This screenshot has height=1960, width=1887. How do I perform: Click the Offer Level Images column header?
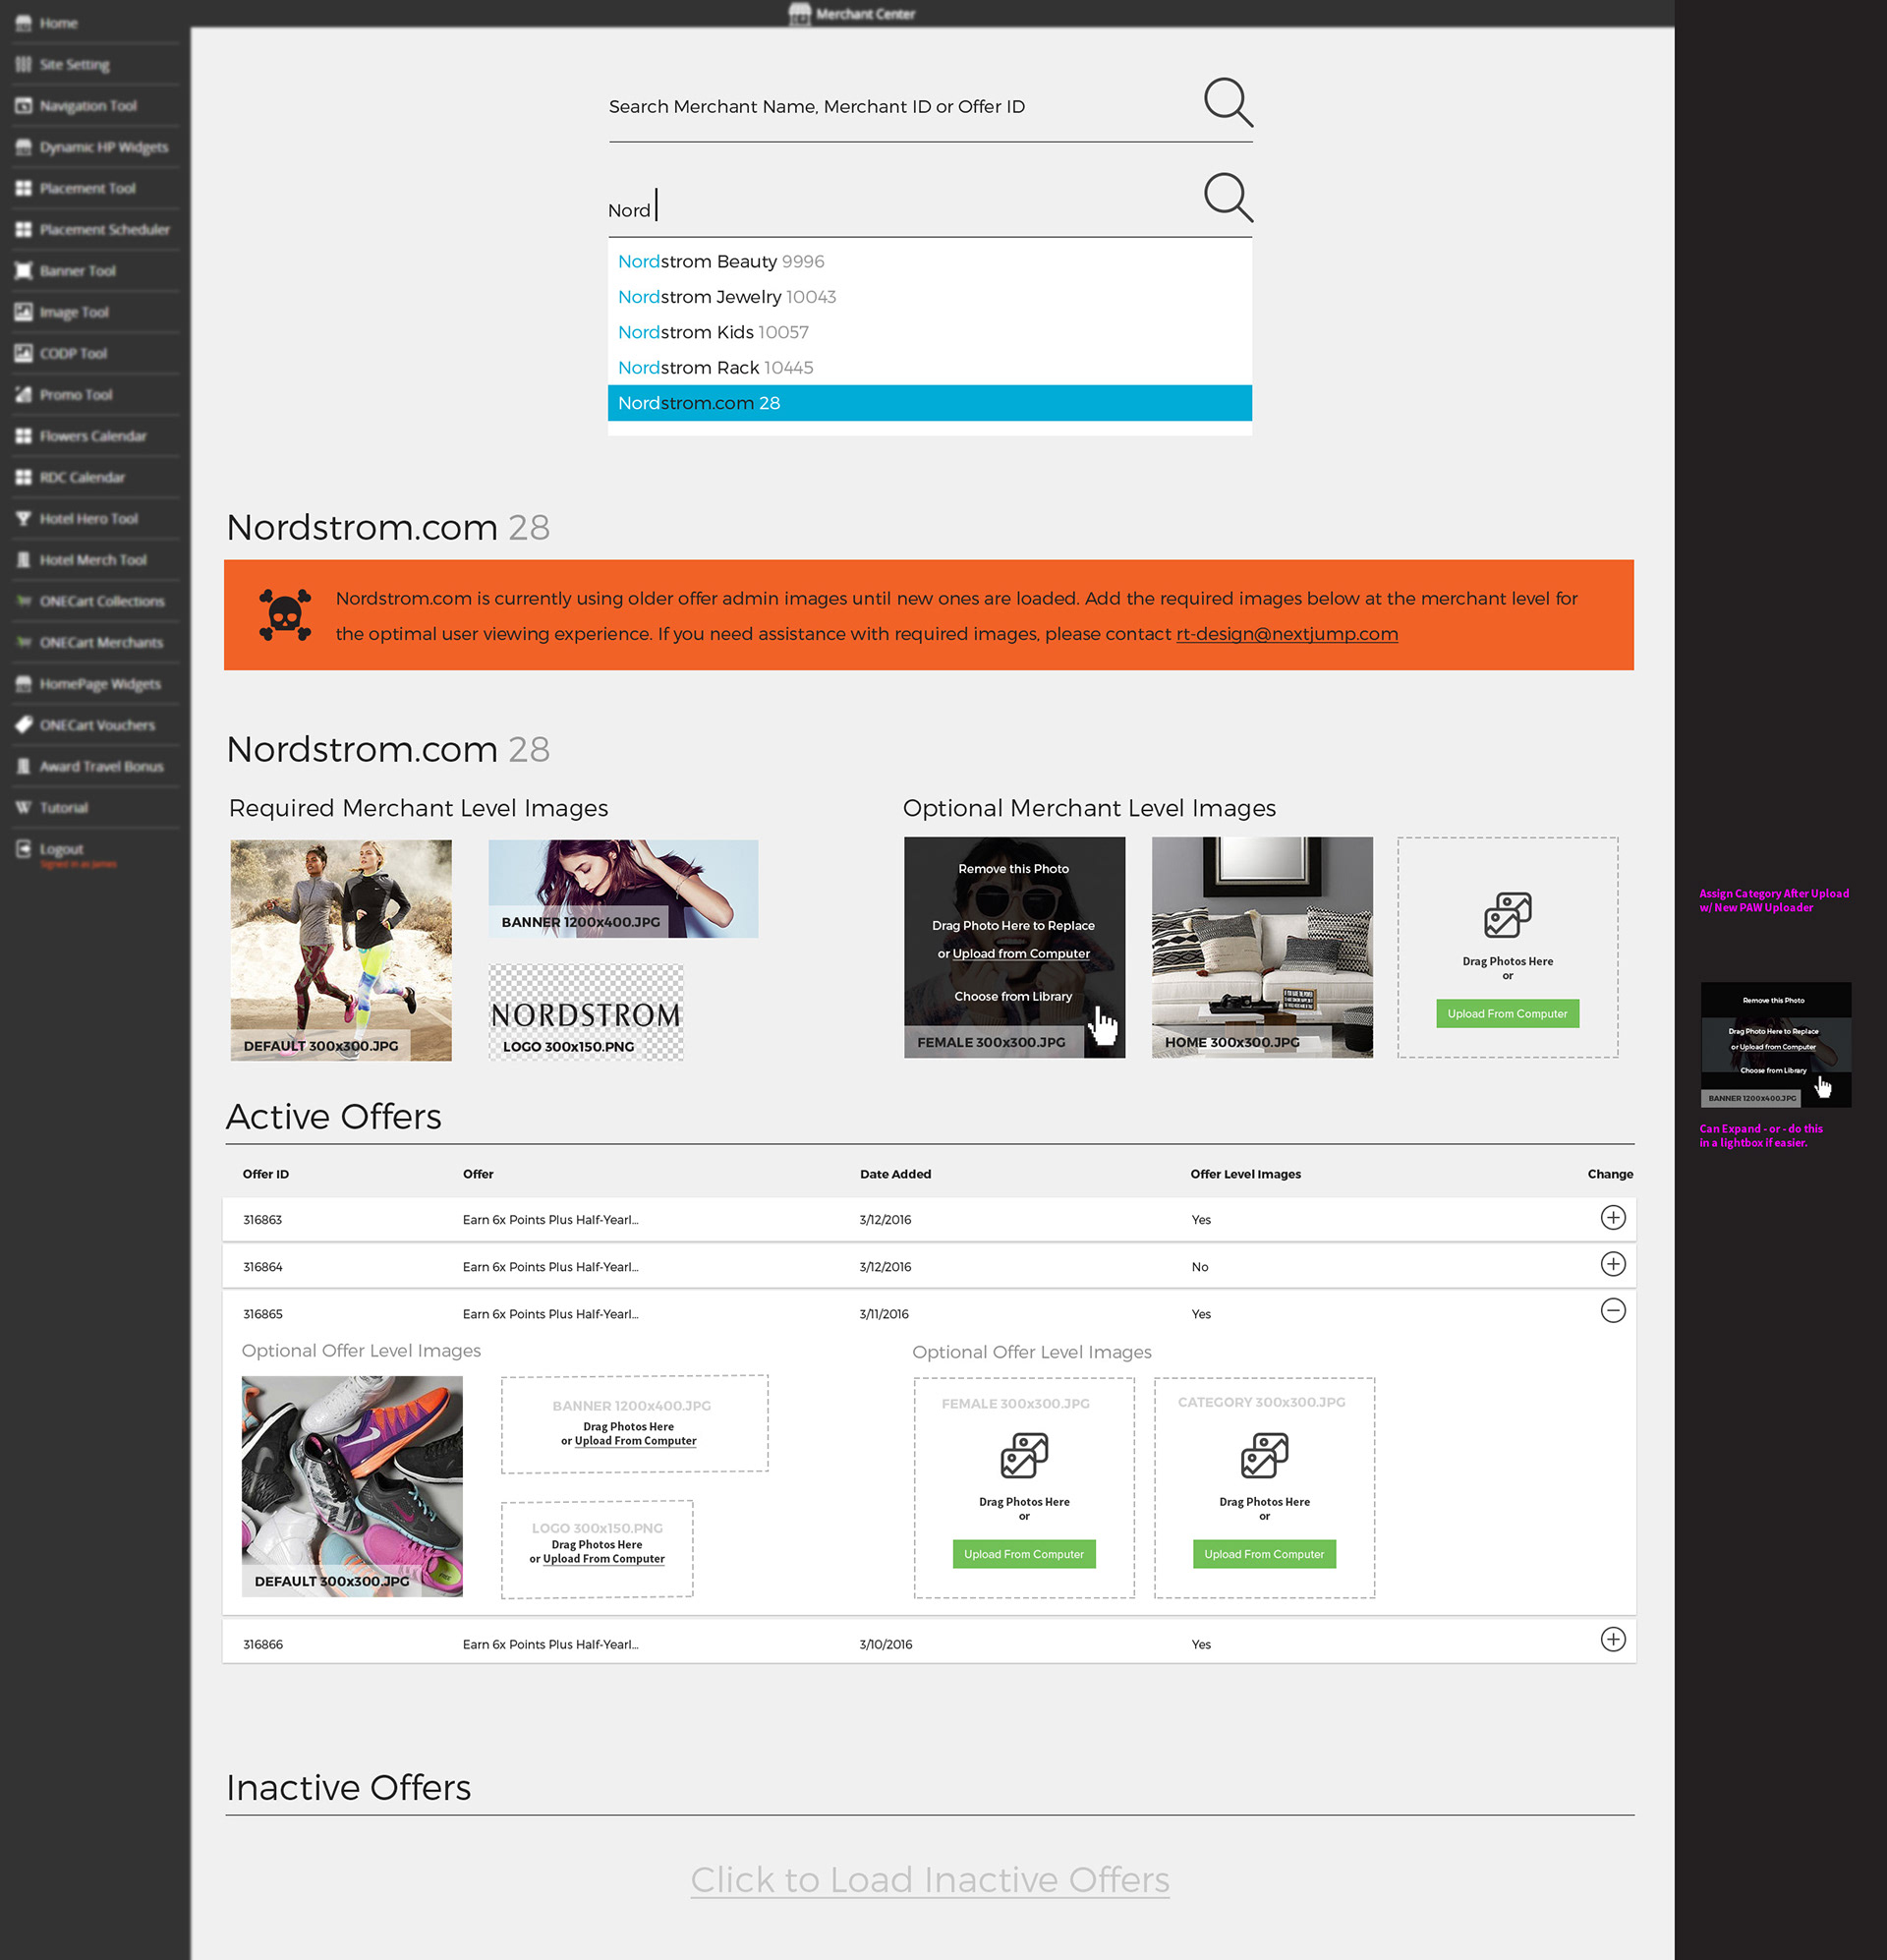pyautogui.click(x=1245, y=1174)
